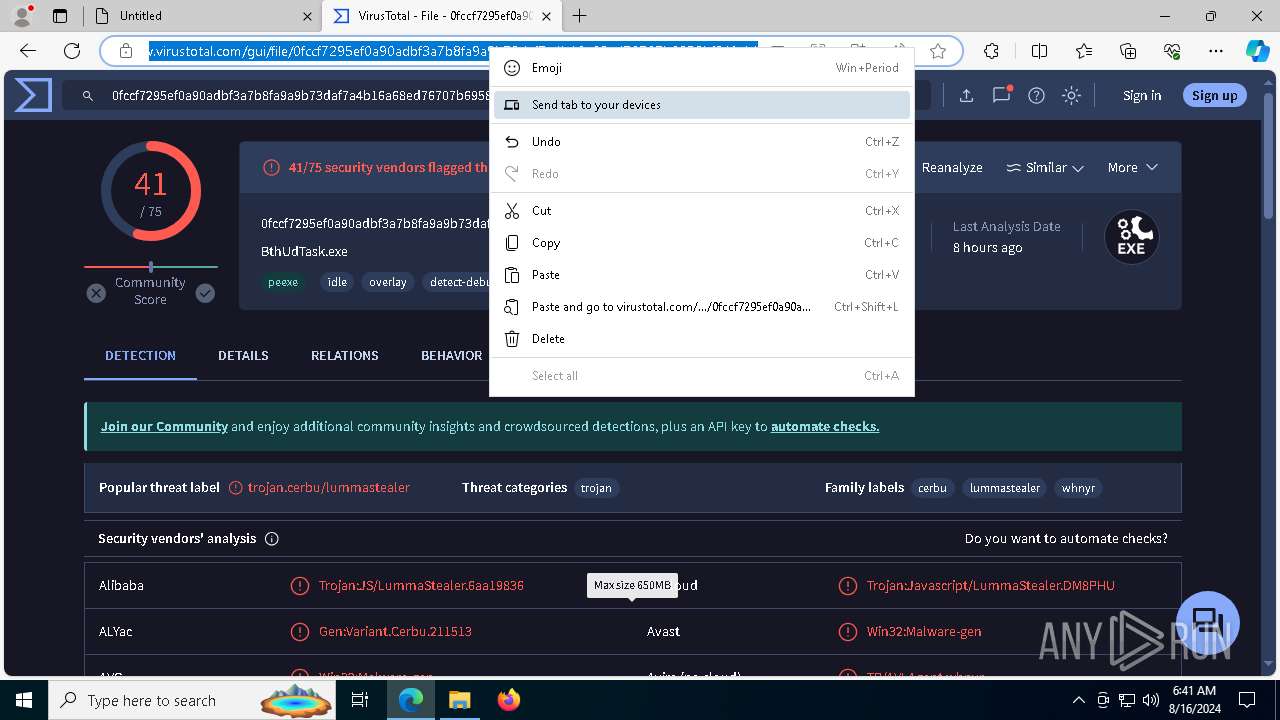Screen dimensions: 1280x720
Task: Click the idle tag
Action: 337,282
